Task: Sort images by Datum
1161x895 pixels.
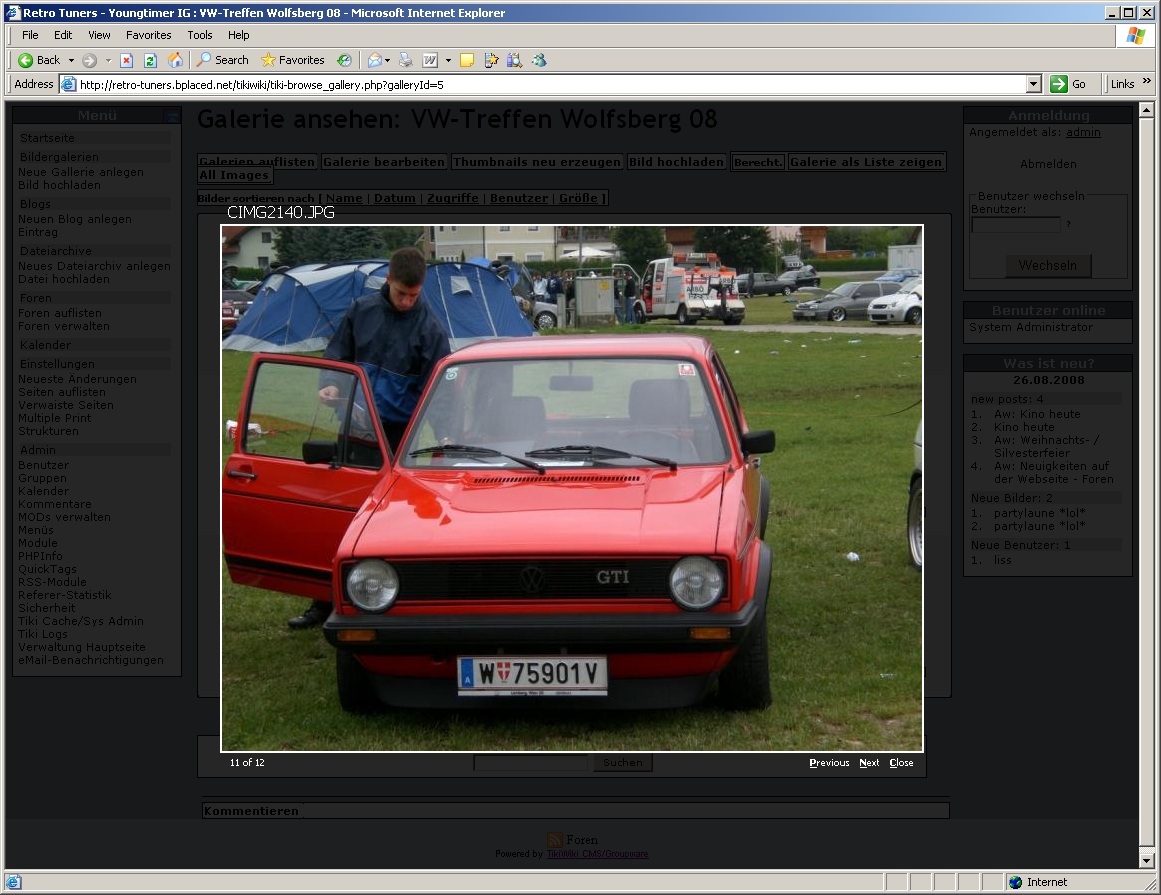Action: pos(395,198)
